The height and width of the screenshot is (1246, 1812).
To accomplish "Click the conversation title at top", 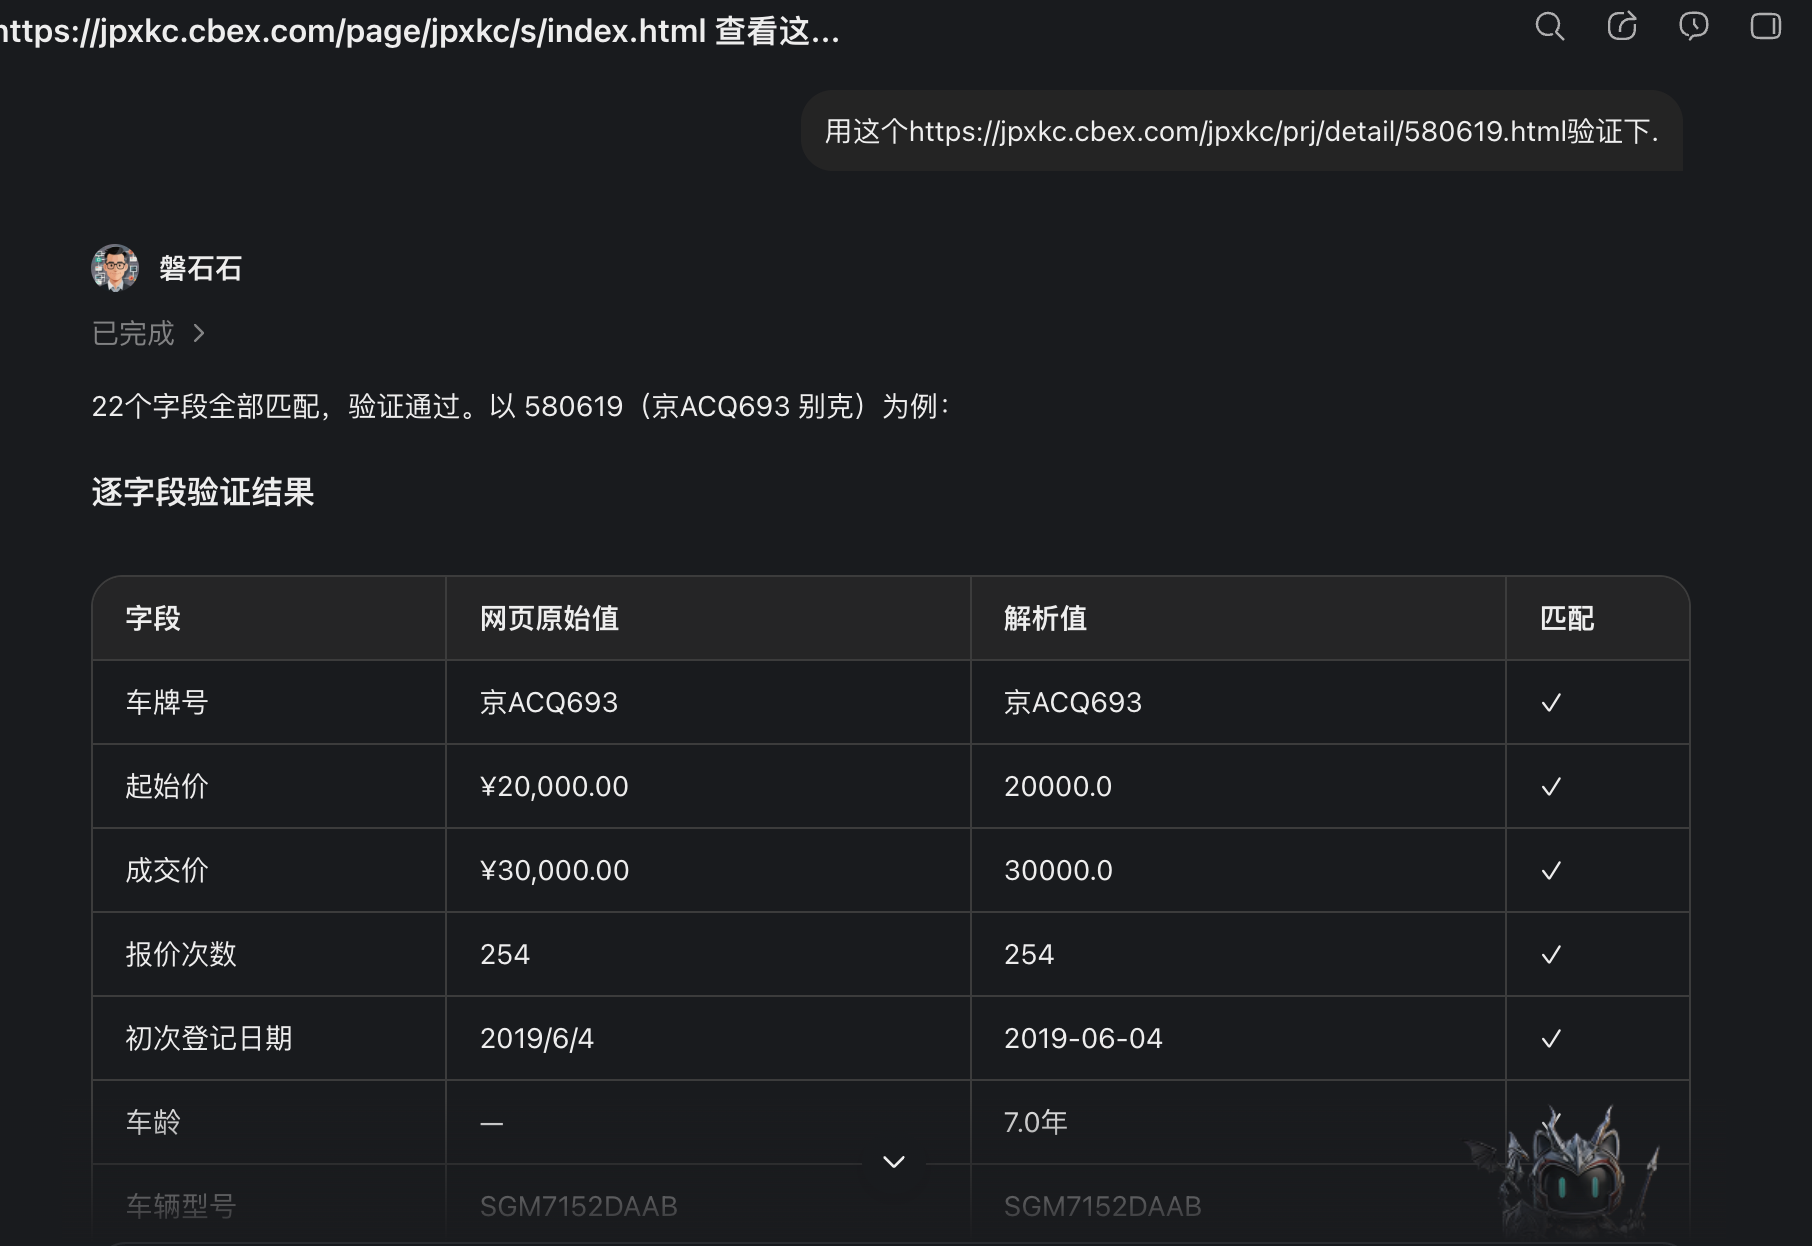I will [420, 31].
